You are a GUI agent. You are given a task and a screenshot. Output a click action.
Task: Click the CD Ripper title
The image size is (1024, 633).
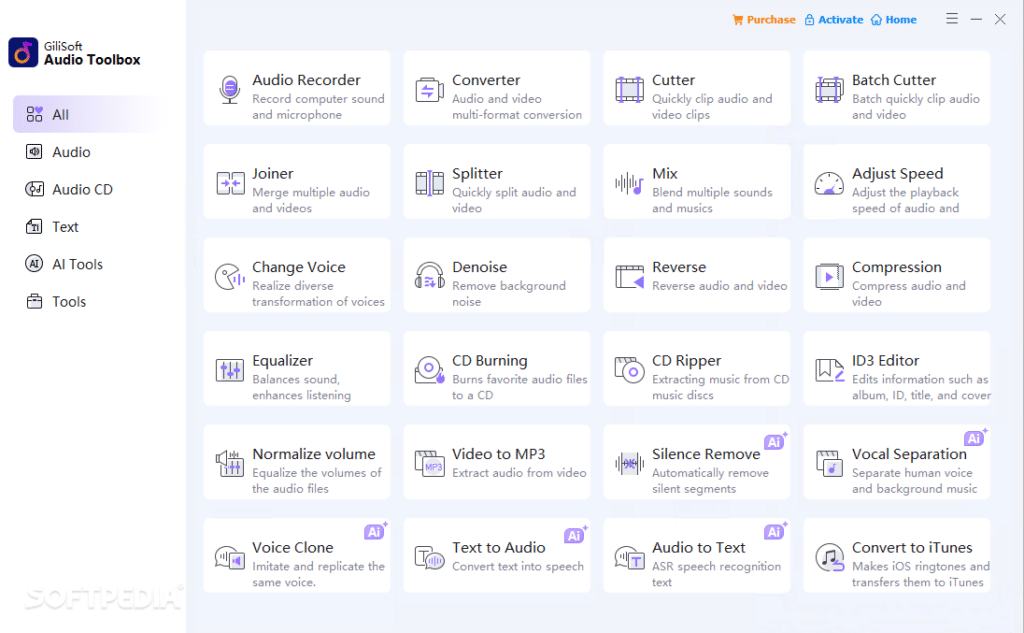[x=686, y=361]
